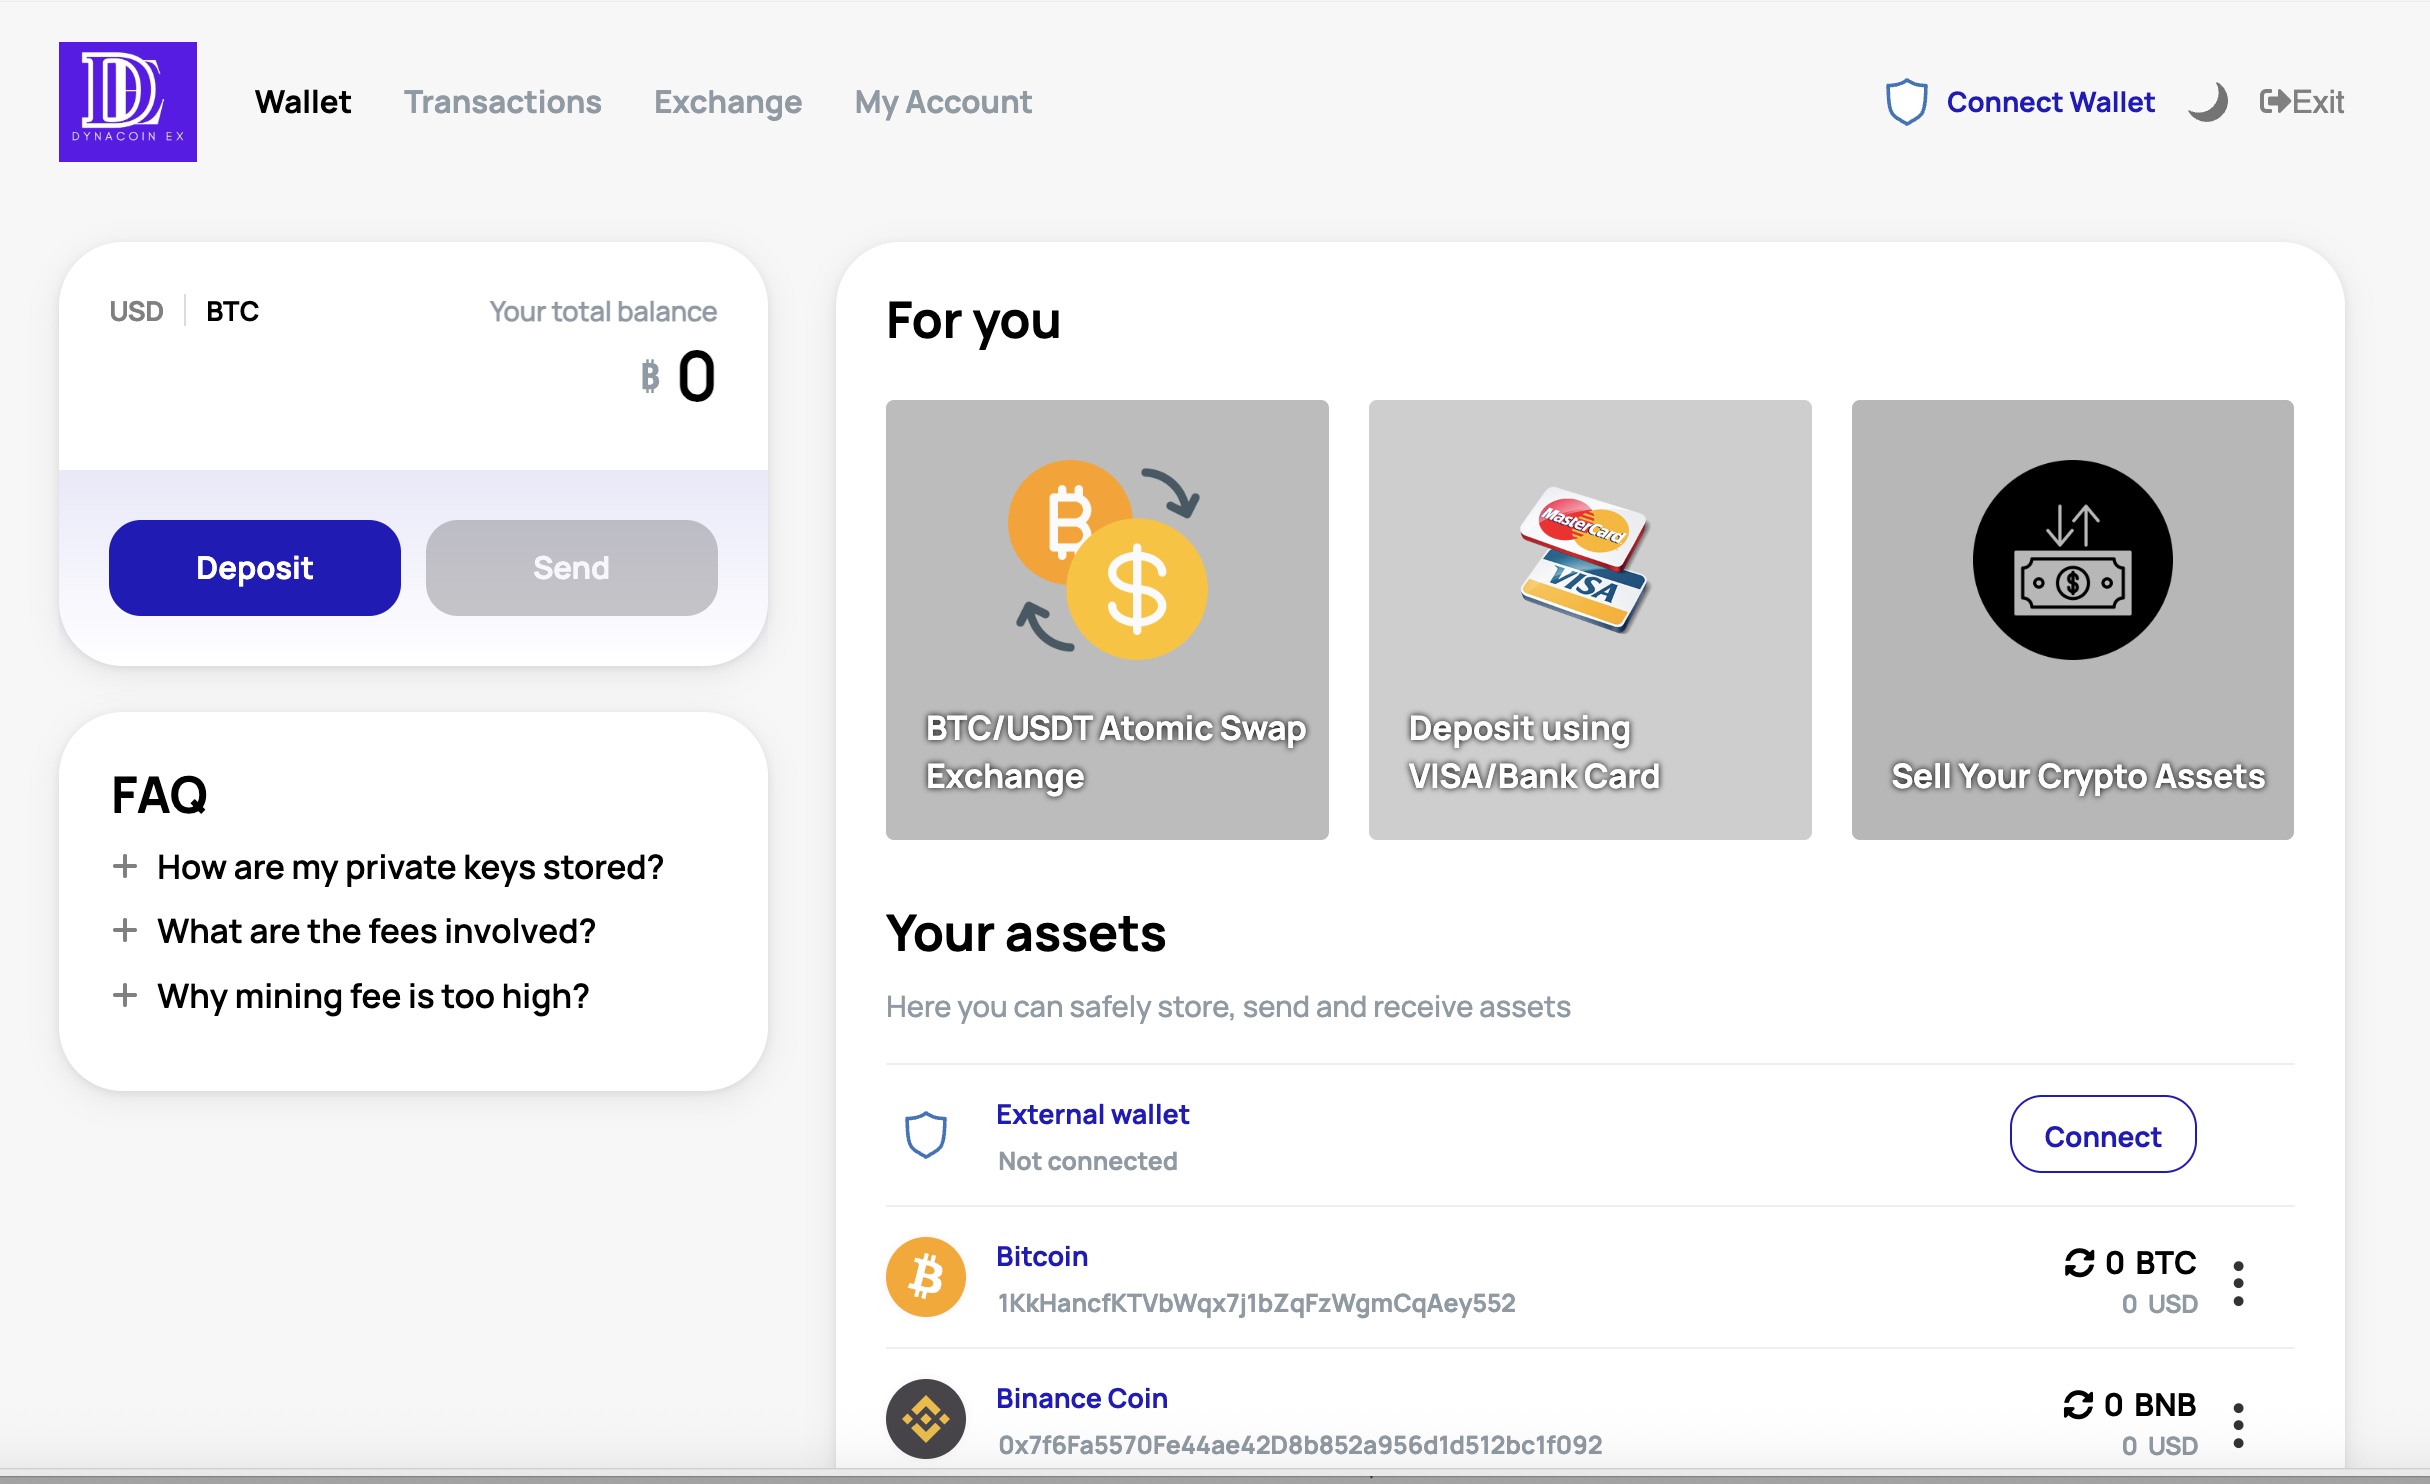Refresh the BNB balance
The image size is (2430, 1484).
click(x=2078, y=1405)
